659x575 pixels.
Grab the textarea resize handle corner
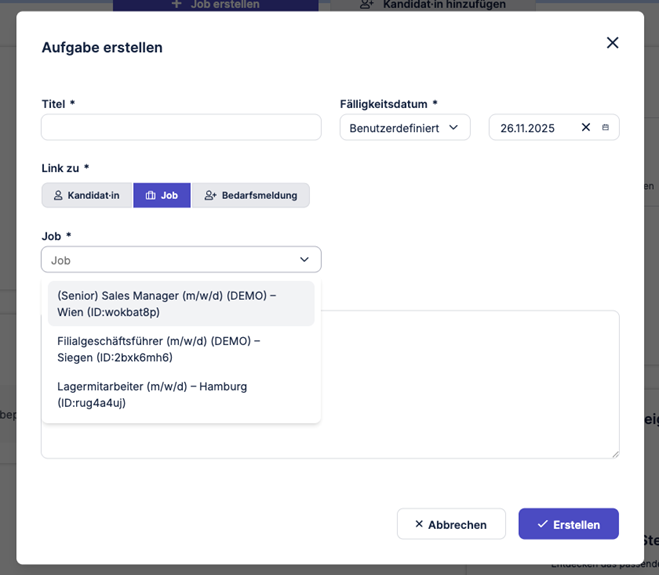(615, 454)
